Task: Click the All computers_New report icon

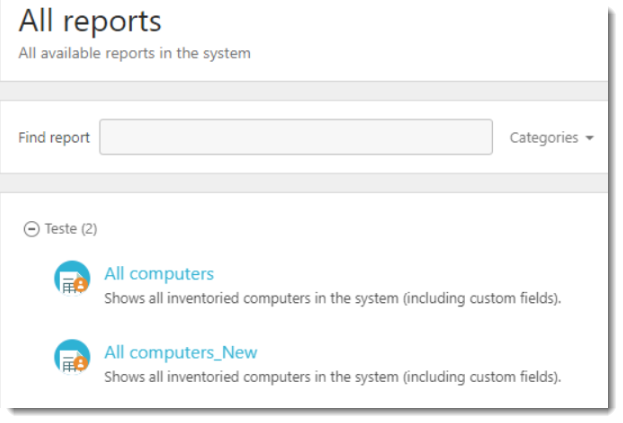Action: pyautogui.click(x=72, y=357)
